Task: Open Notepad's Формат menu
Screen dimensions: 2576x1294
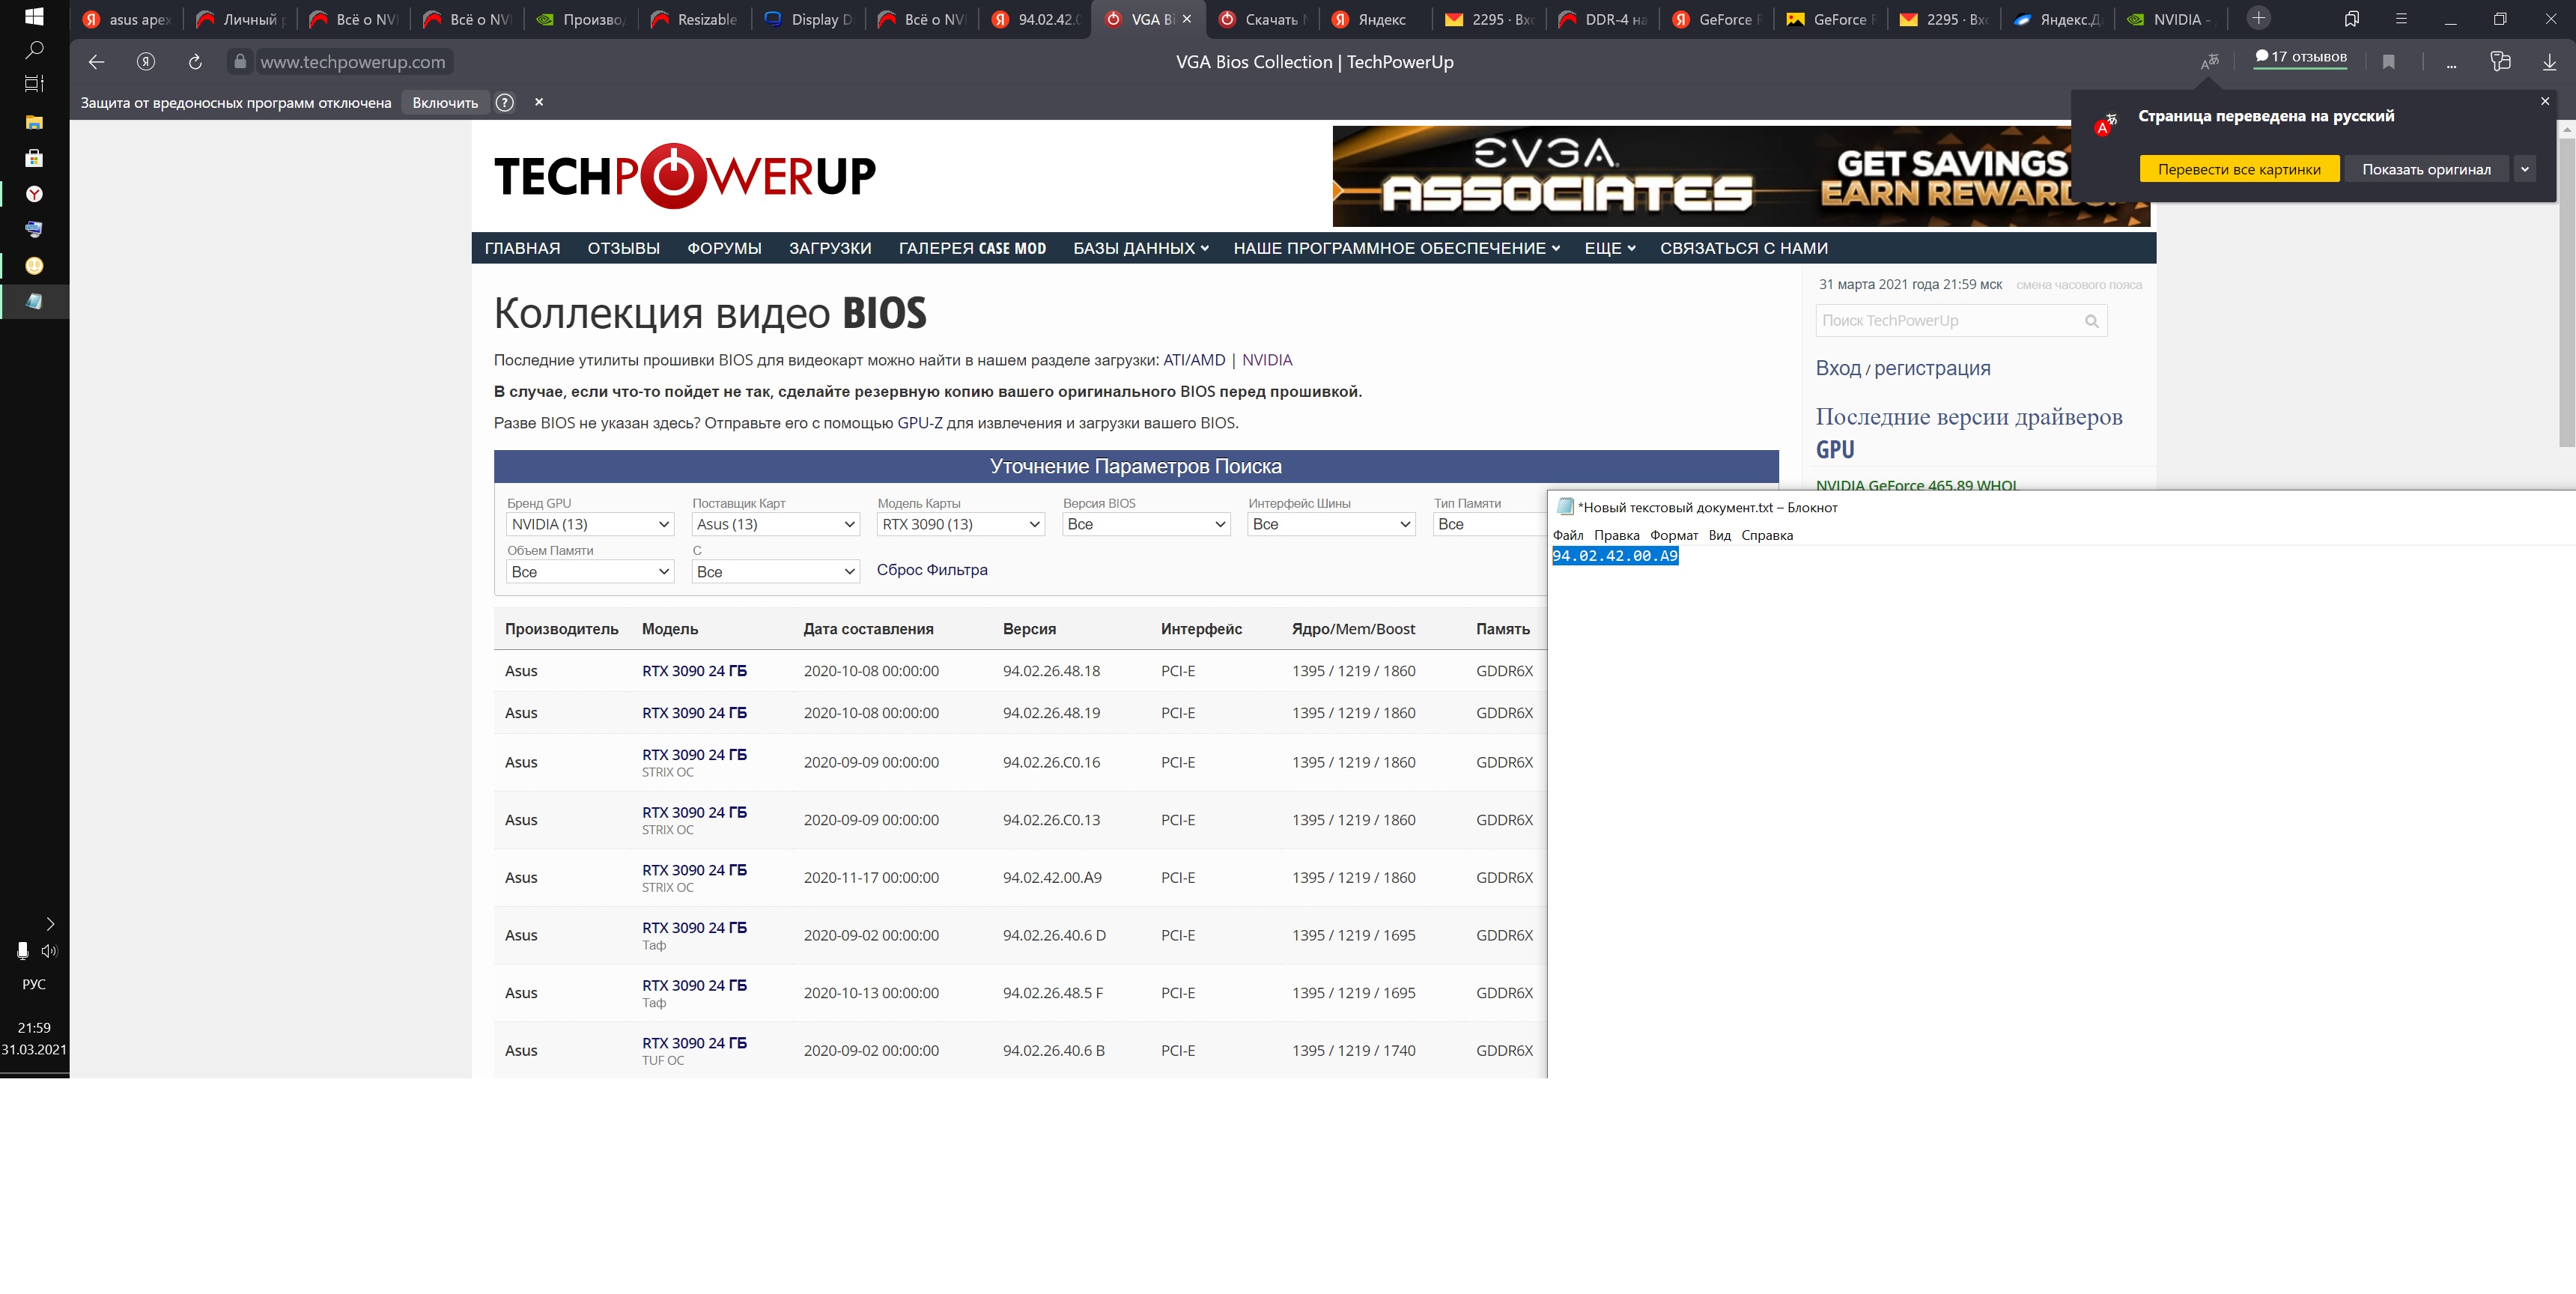Action: (1673, 535)
